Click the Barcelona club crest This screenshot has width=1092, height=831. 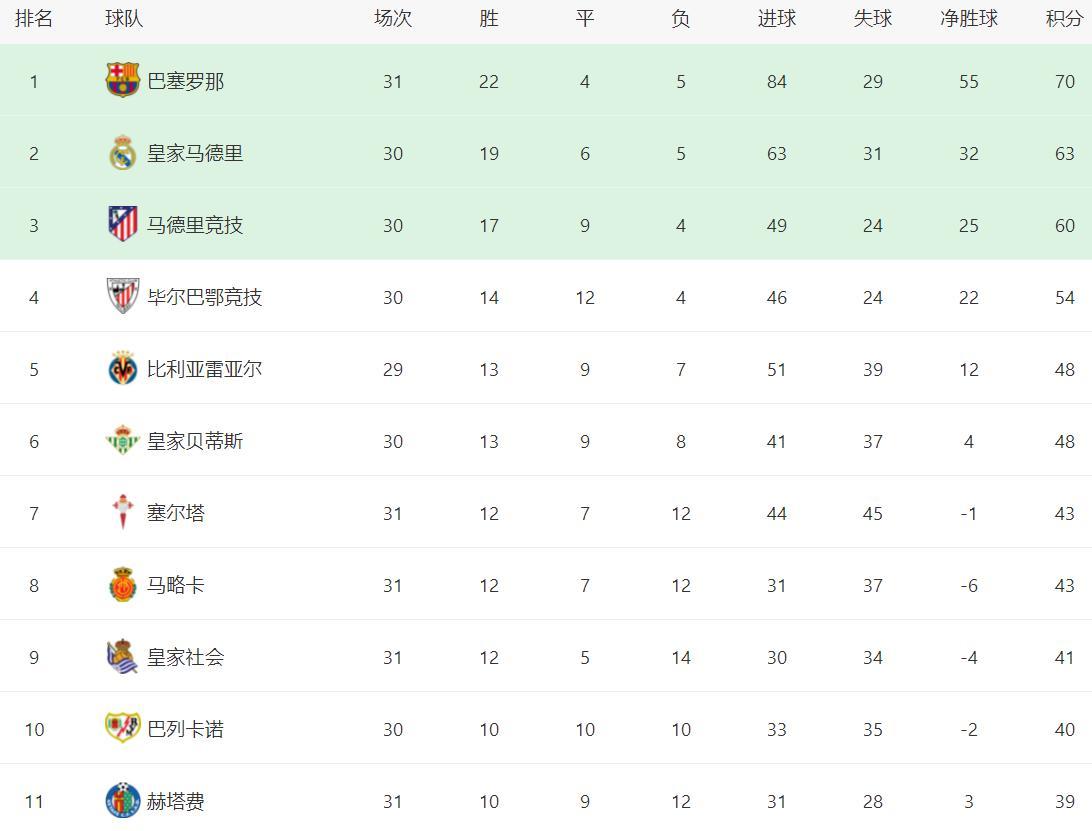tap(122, 80)
